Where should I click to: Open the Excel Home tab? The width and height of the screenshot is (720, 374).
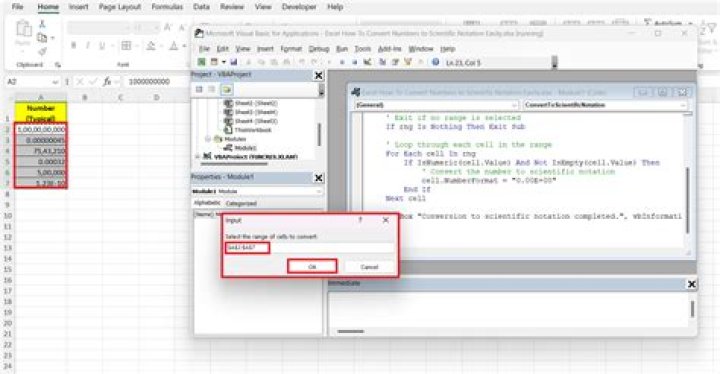tap(48, 7)
